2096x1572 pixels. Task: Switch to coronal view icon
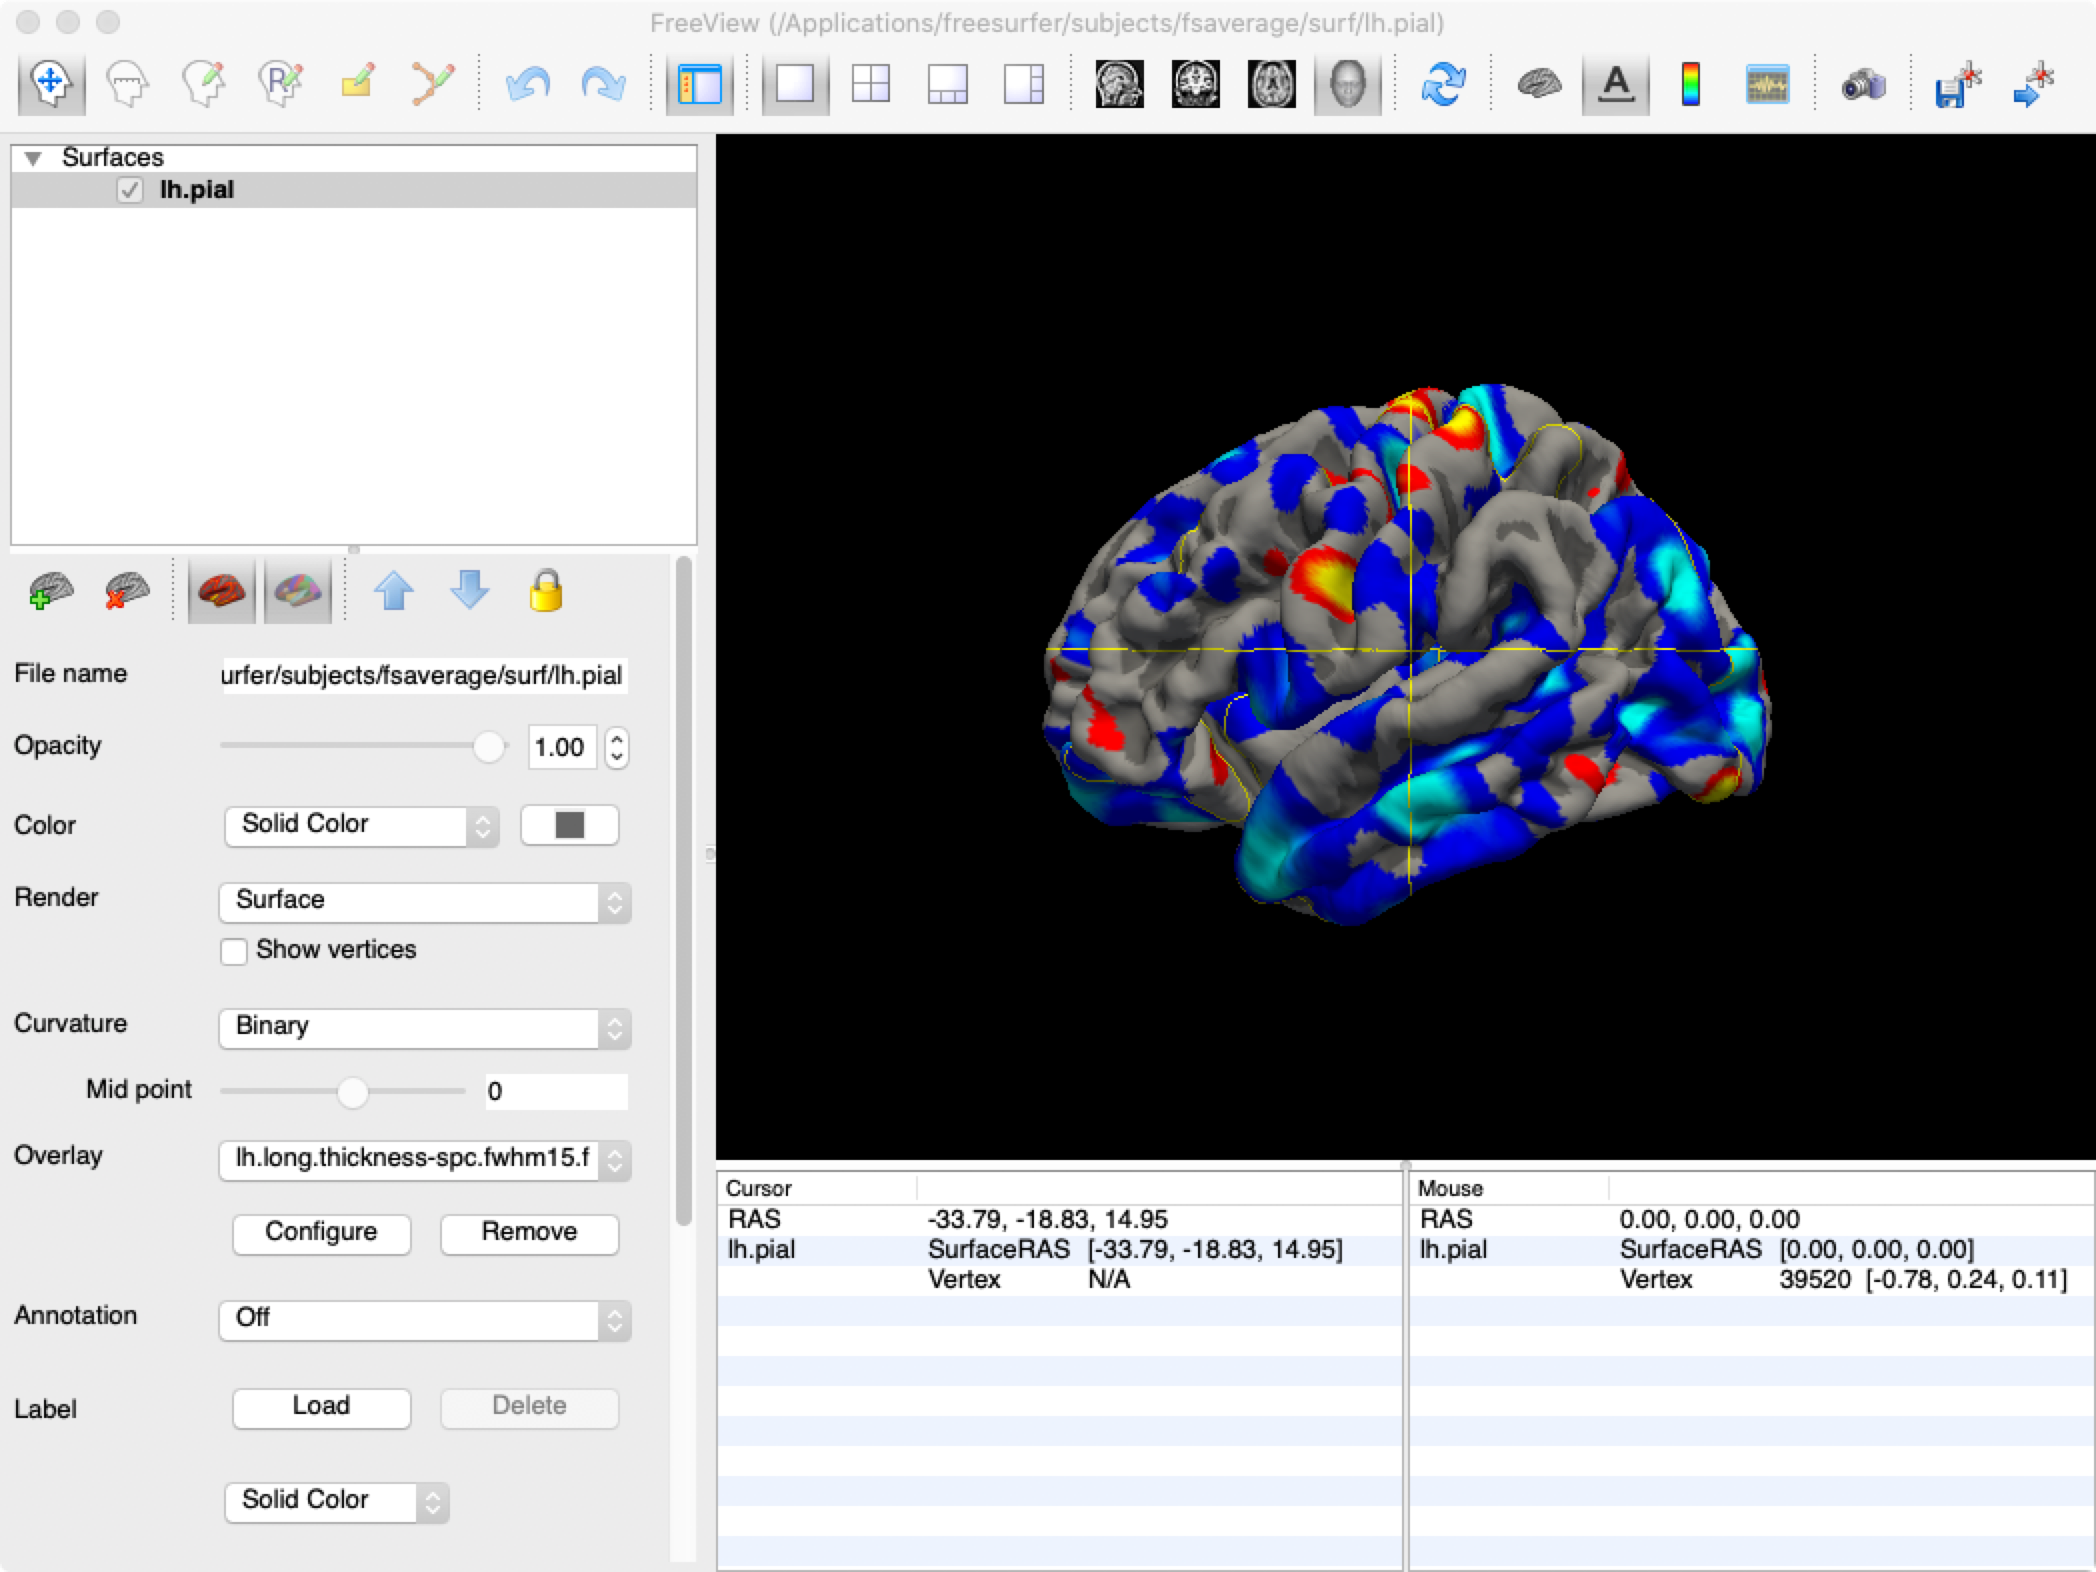tap(1195, 84)
